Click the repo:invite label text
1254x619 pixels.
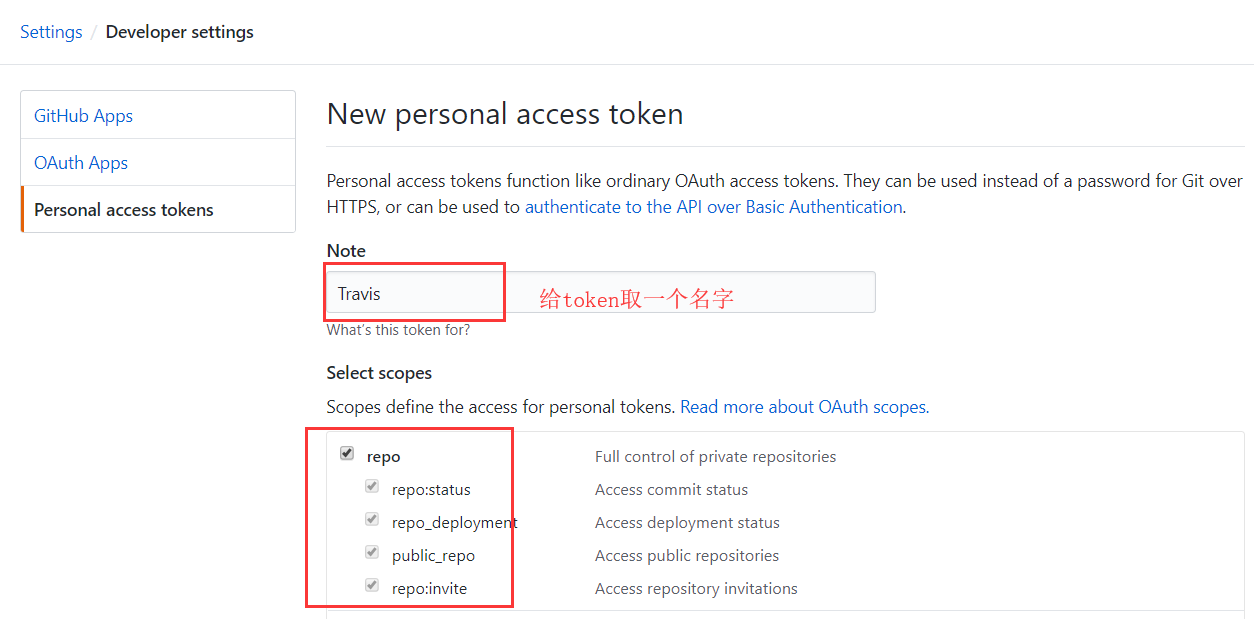pyautogui.click(x=429, y=589)
